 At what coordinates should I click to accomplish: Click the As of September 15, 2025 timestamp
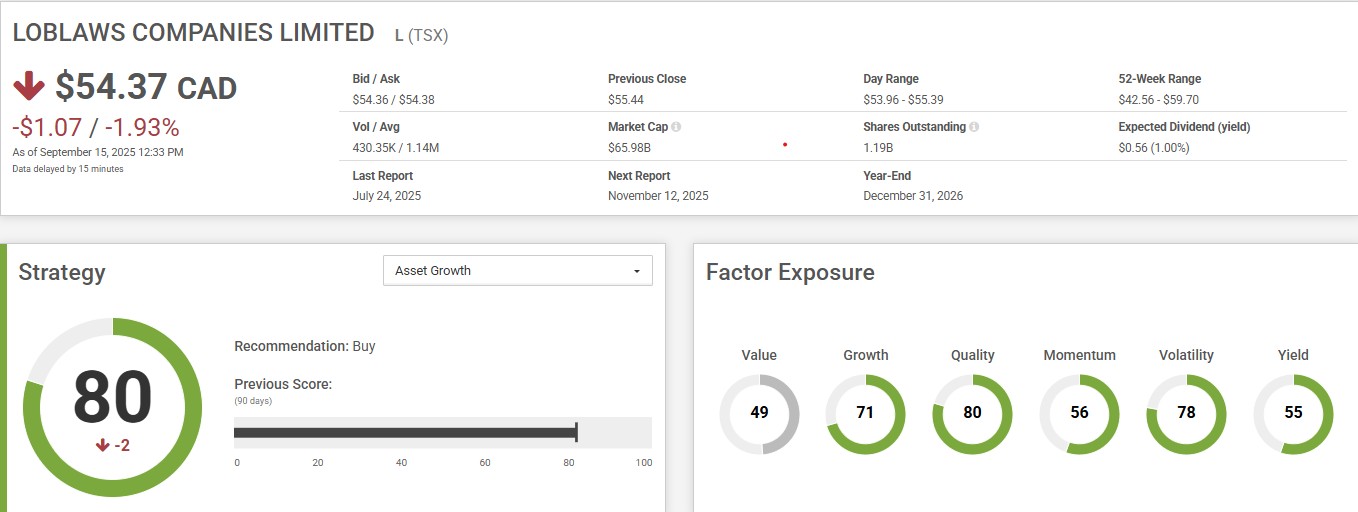[x=98, y=152]
